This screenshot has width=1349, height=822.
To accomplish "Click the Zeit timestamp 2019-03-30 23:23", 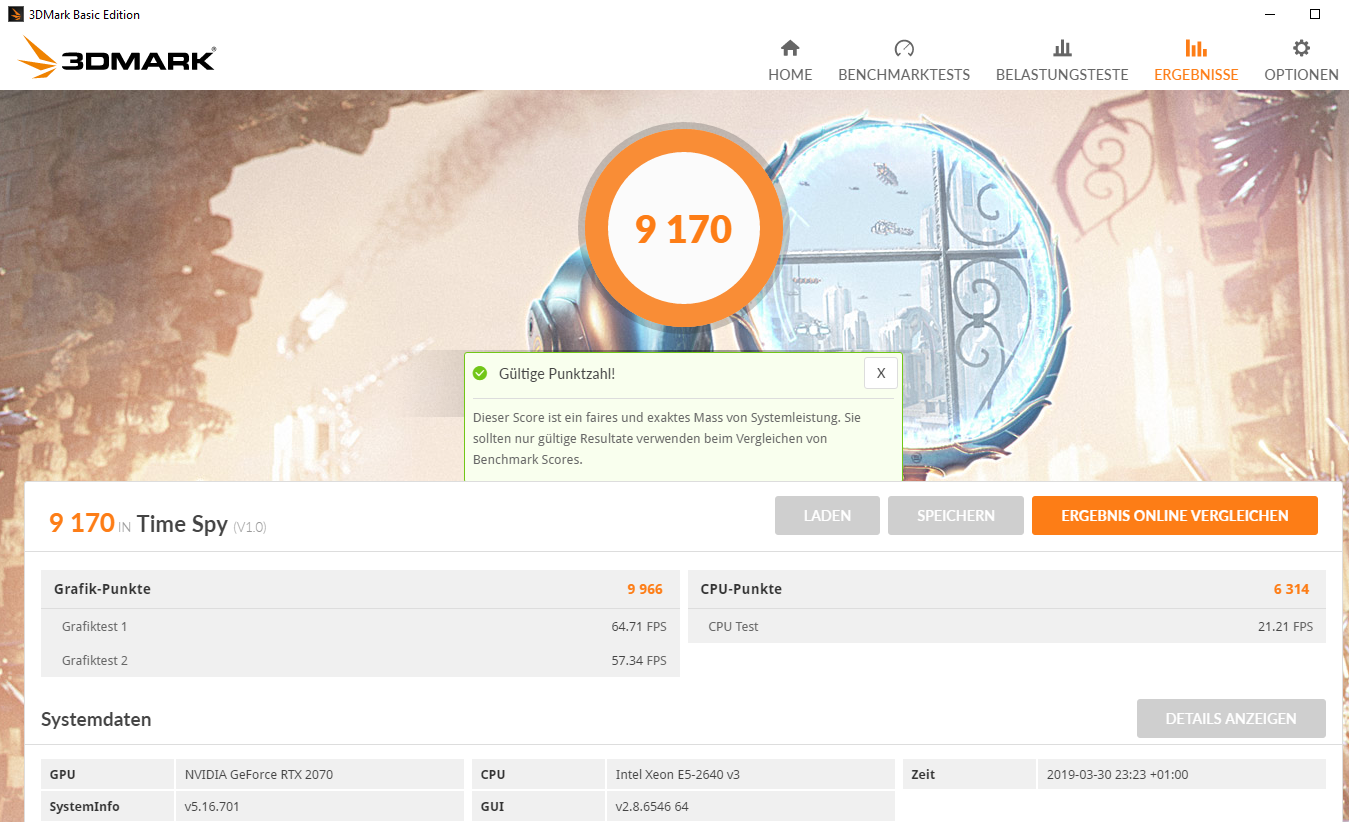I will [x=1117, y=774].
